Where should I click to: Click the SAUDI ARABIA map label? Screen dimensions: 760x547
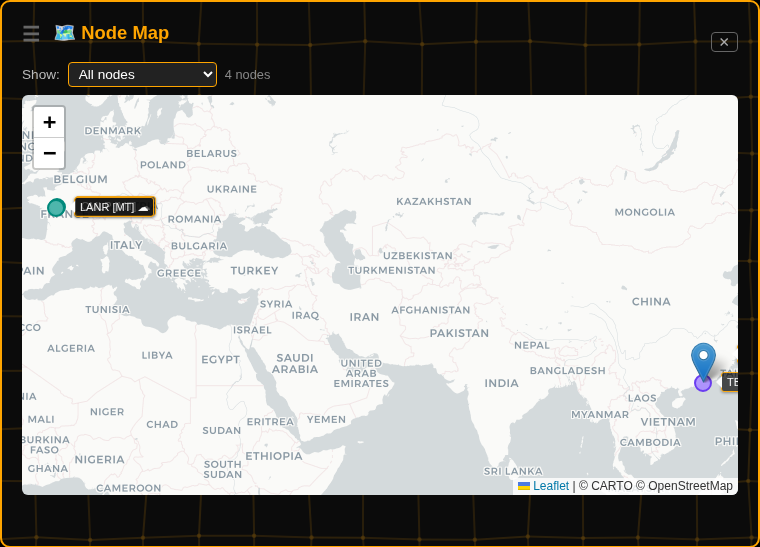tap(295, 363)
